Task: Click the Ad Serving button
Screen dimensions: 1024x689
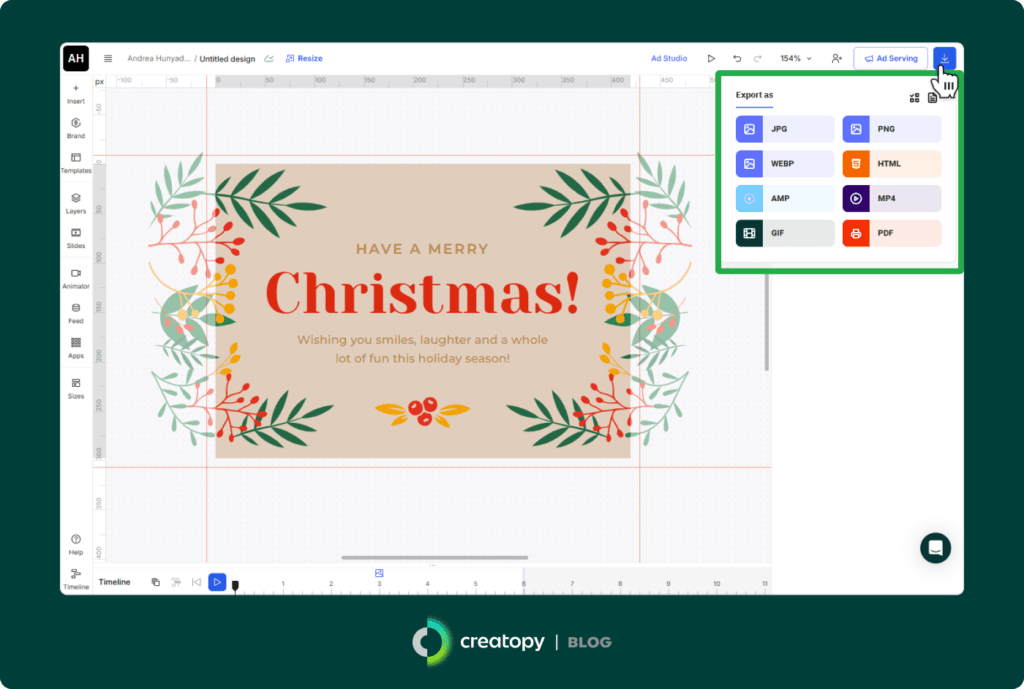Action: [890, 59]
